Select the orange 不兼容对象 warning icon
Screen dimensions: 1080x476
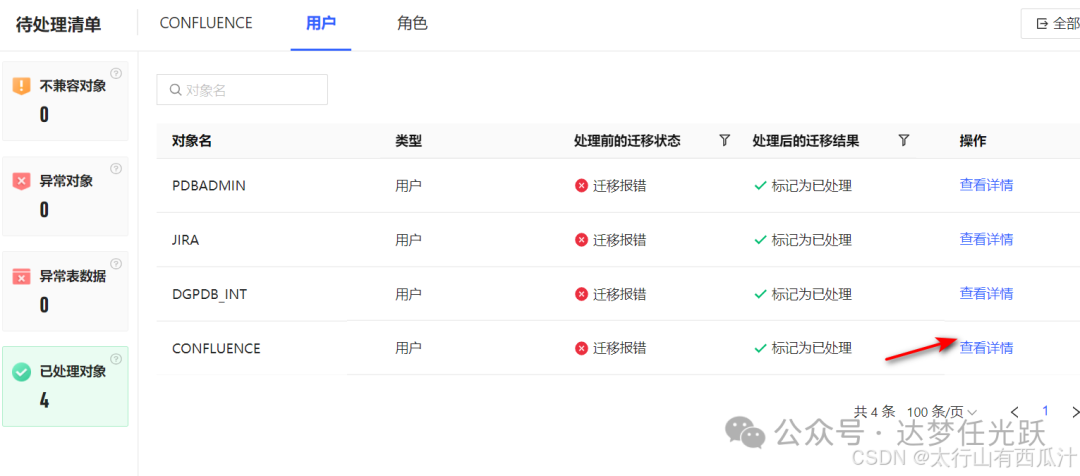(x=21, y=86)
